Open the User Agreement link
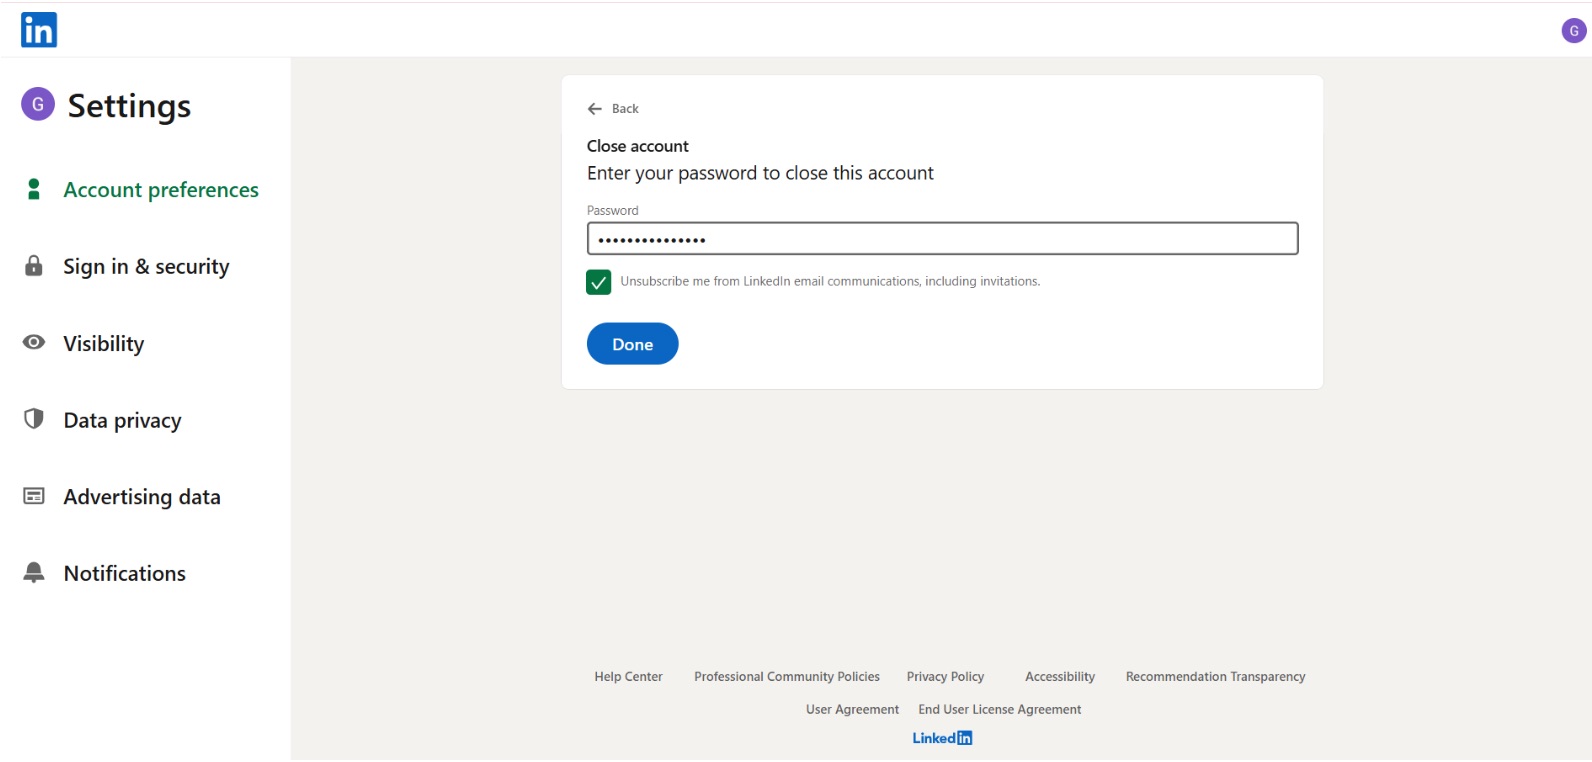Image resolution: width=1592 pixels, height=762 pixels. (x=852, y=710)
